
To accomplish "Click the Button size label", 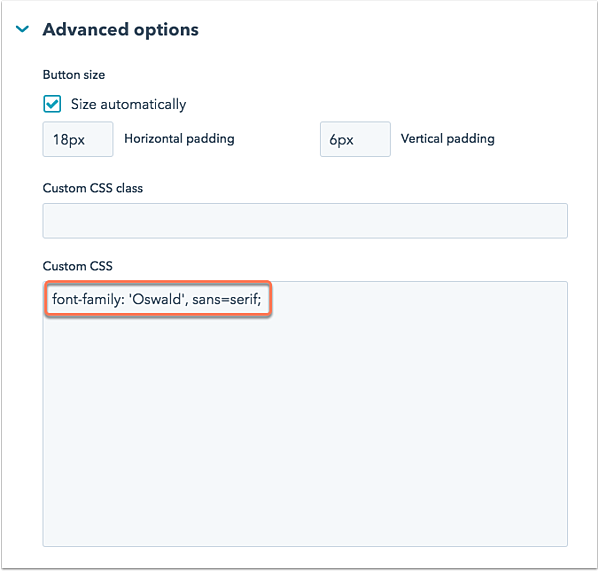I will (x=74, y=75).
